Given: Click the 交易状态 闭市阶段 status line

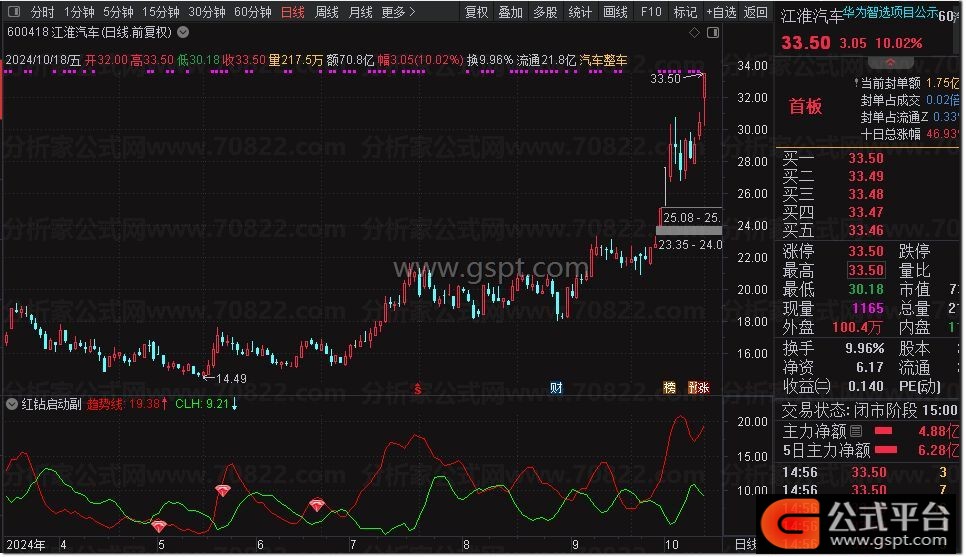Looking at the screenshot, I should tap(869, 410).
